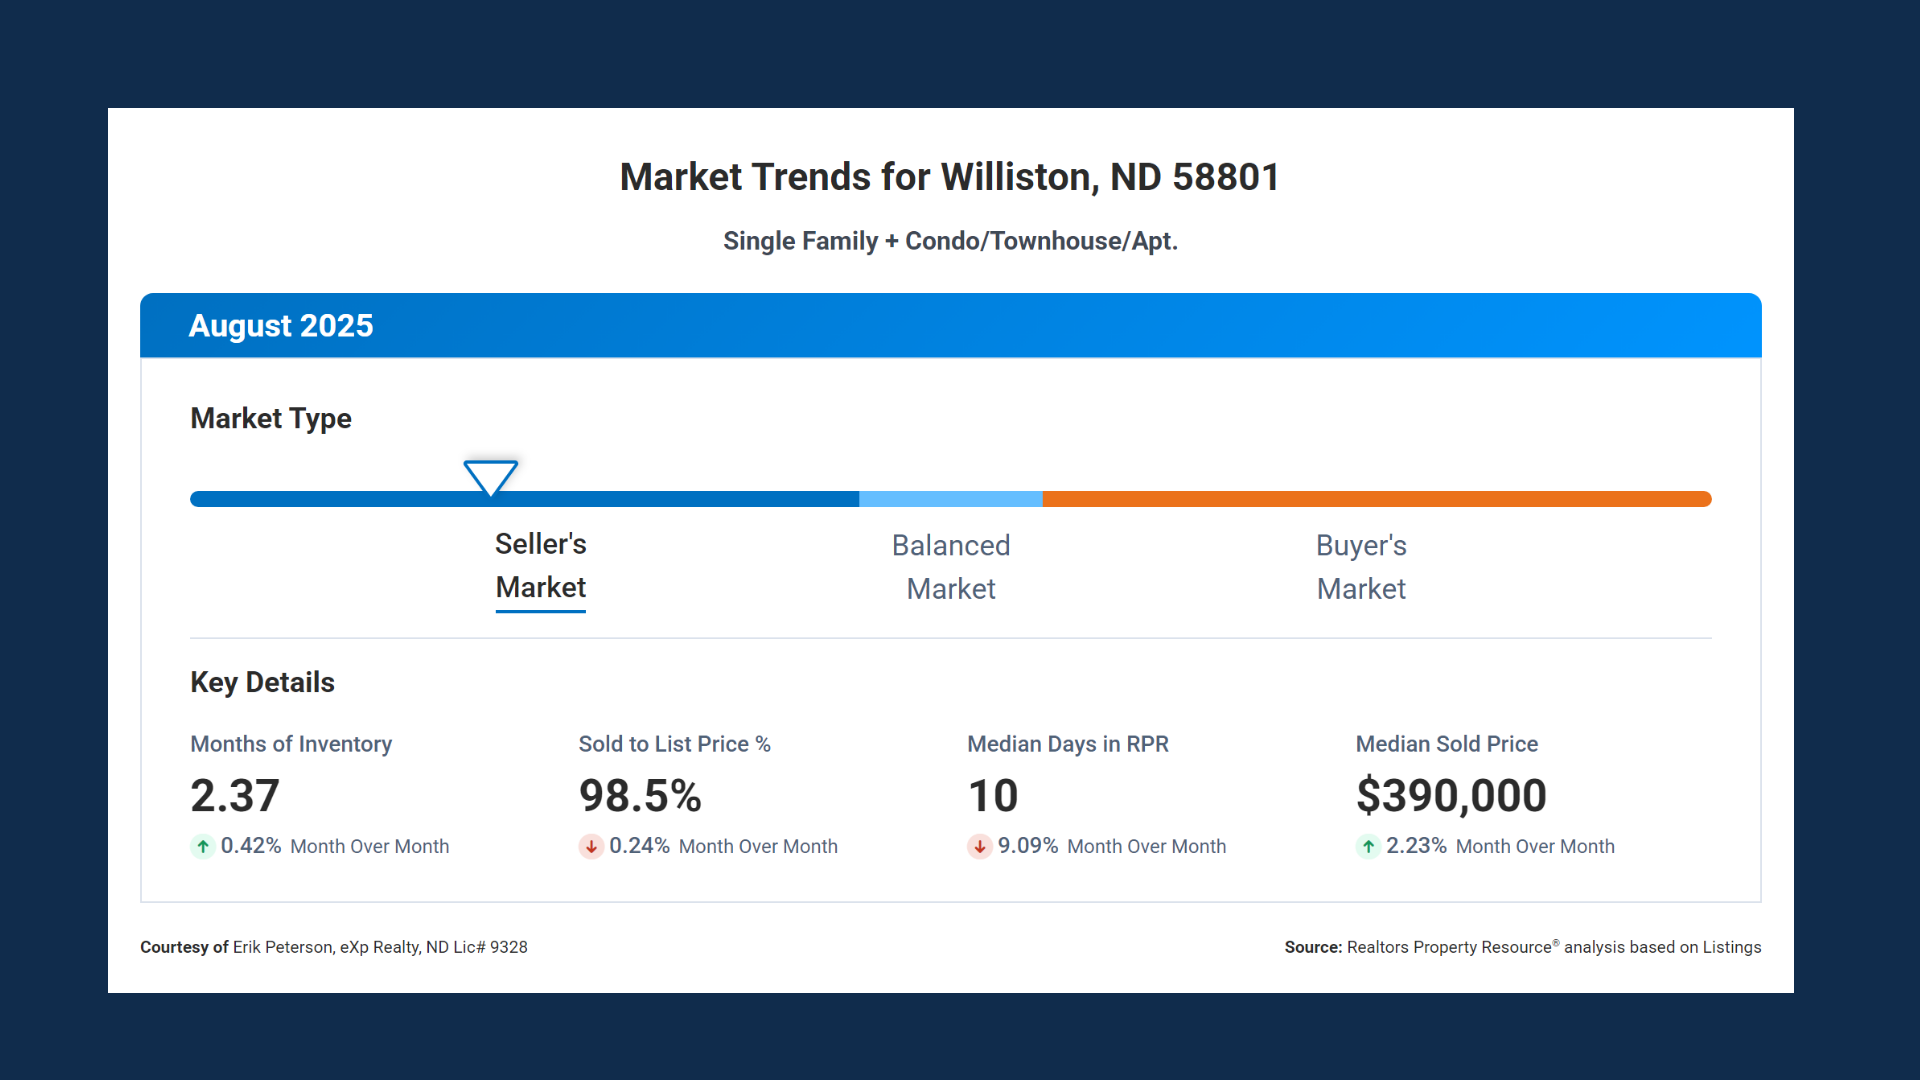Select the Seller's Market label
Screen dimensions: 1920x1080
tap(540, 566)
